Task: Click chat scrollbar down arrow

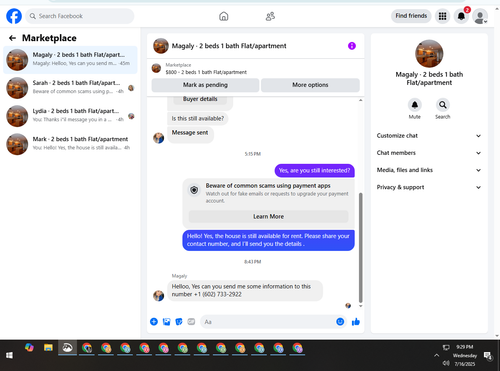Action: pos(360,306)
